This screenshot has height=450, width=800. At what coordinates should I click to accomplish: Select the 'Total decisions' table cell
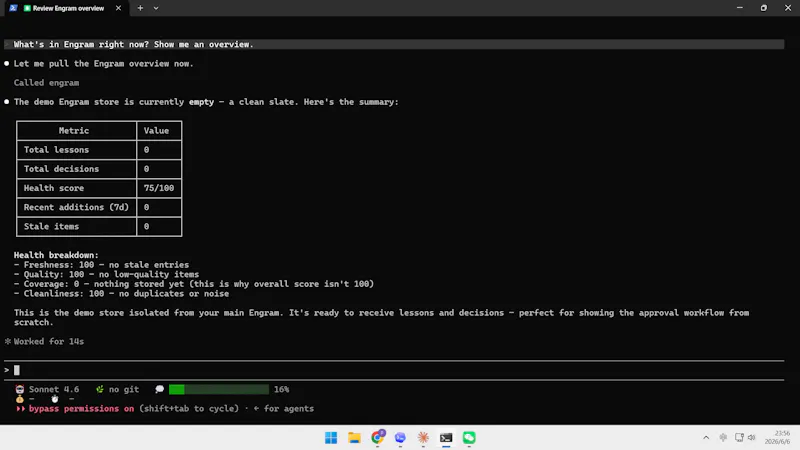click(77, 169)
